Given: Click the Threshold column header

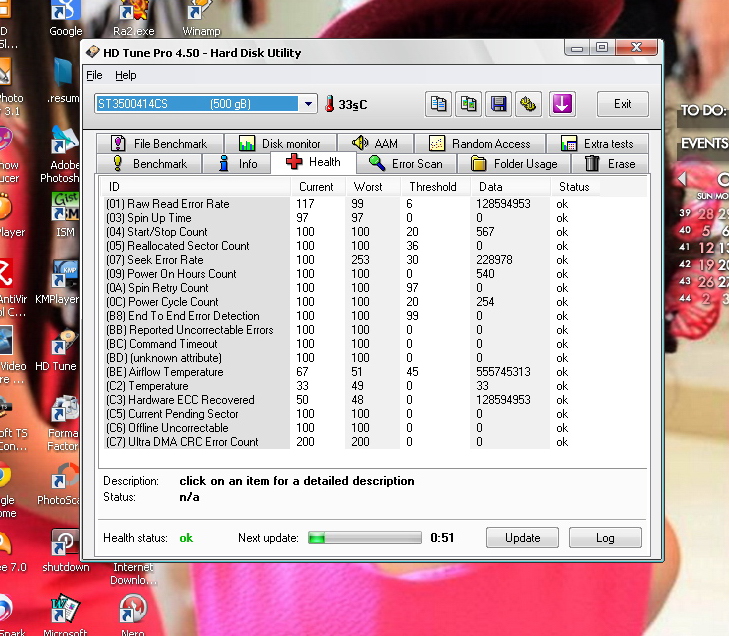Looking at the screenshot, I should (x=435, y=187).
